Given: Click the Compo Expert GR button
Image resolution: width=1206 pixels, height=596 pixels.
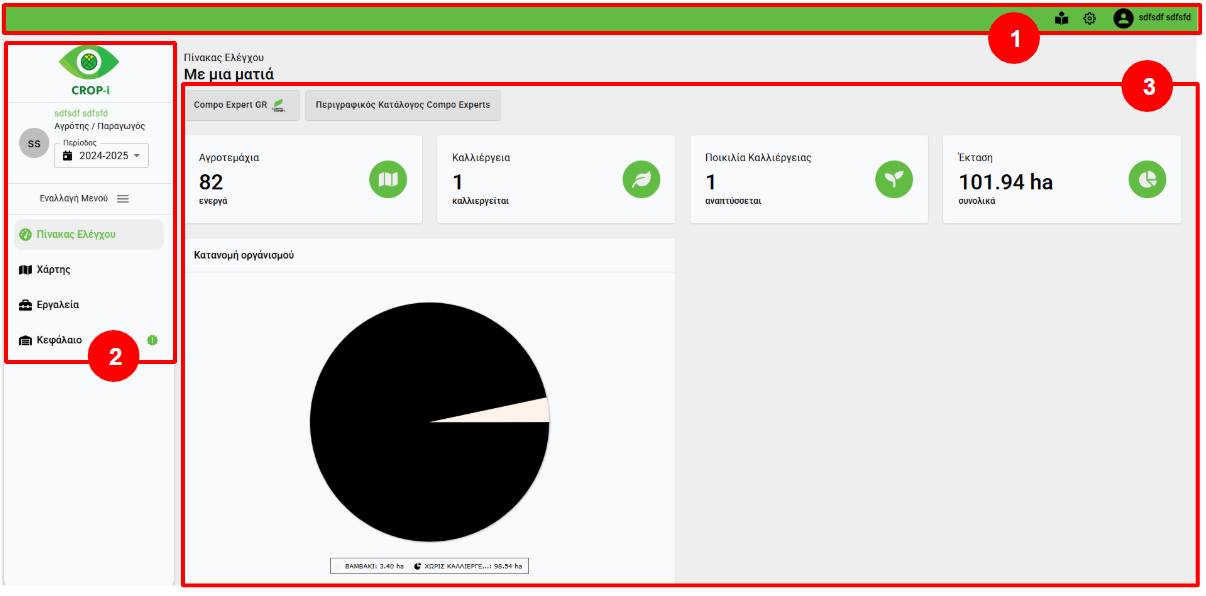Looking at the screenshot, I should click(241, 105).
